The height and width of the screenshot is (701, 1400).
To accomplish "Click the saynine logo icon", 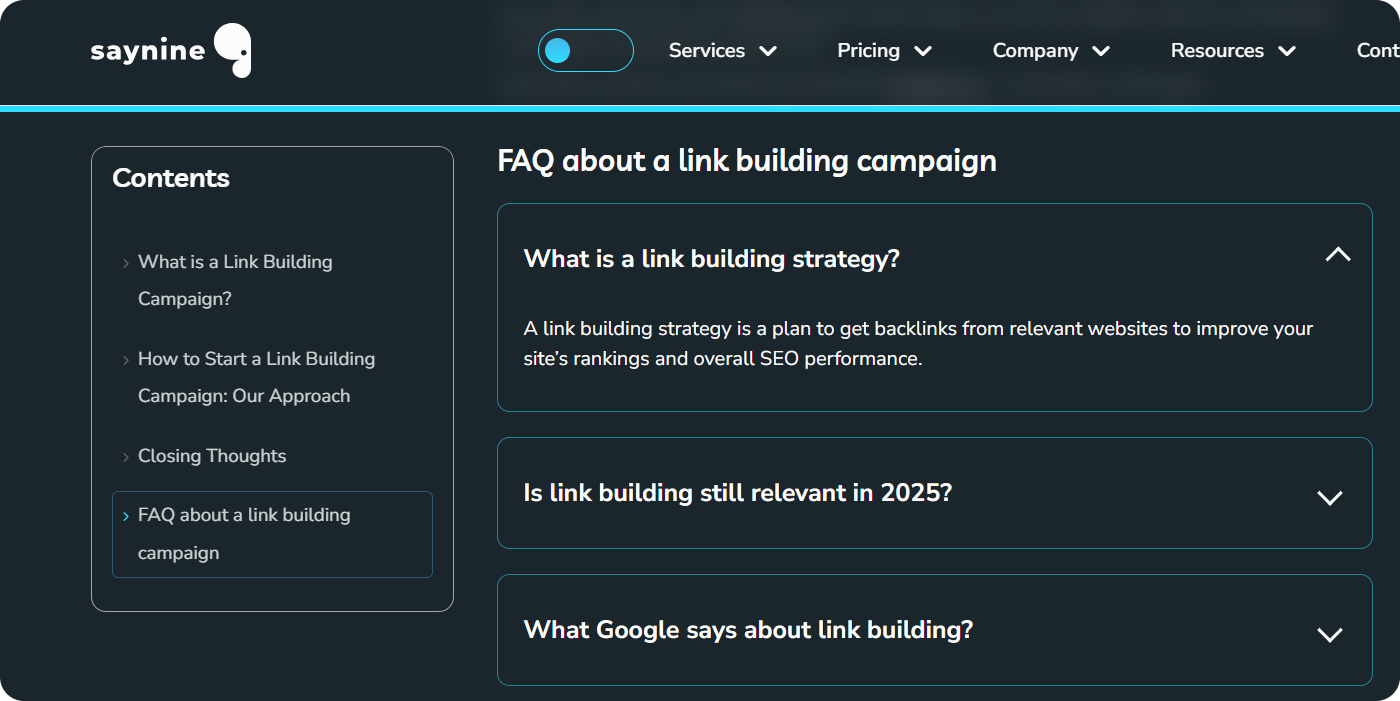I will 233,50.
